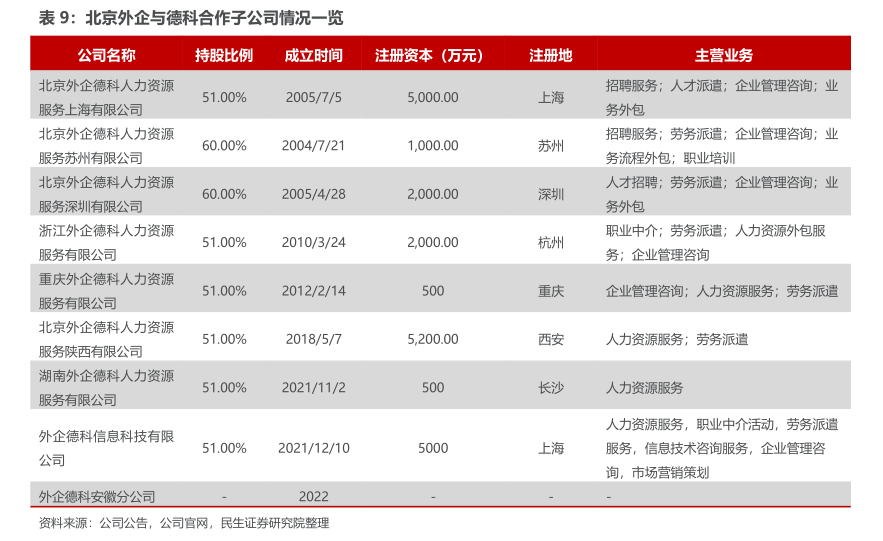This screenshot has width=883, height=541.
Task: Select the 深圳 registration location cell
Action: pyautogui.click(x=550, y=194)
